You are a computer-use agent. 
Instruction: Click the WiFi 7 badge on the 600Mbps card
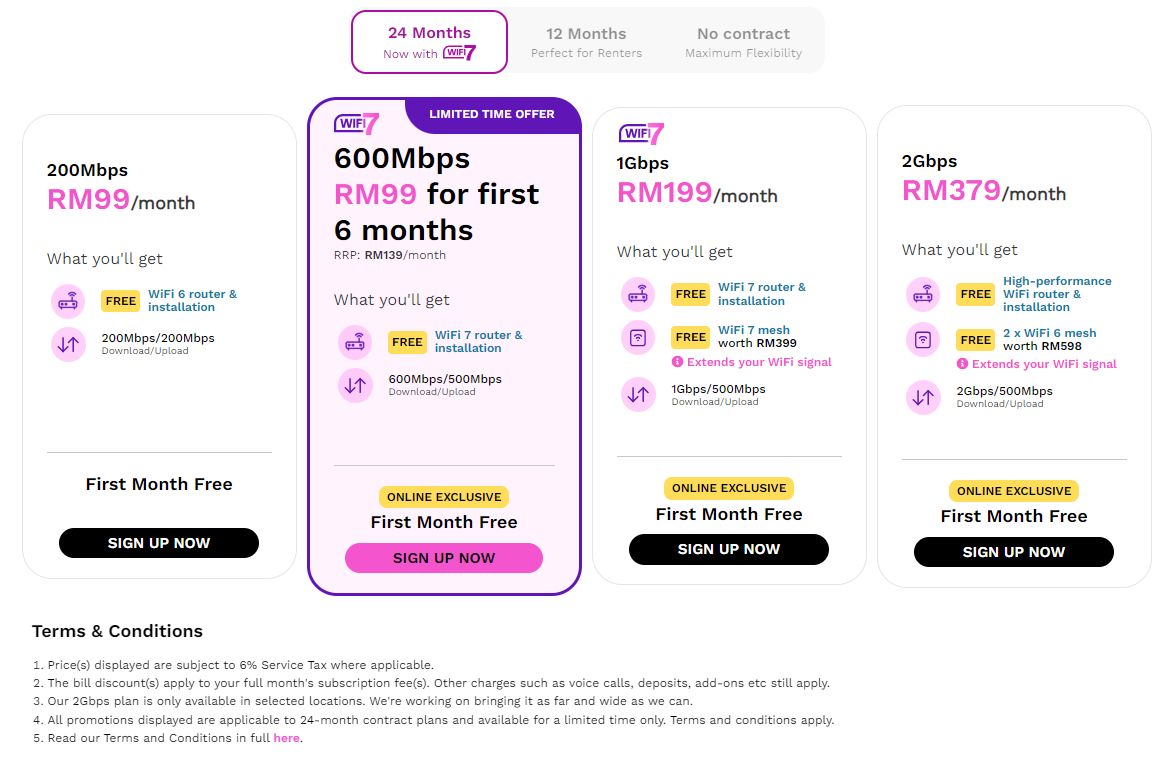point(355,122)
